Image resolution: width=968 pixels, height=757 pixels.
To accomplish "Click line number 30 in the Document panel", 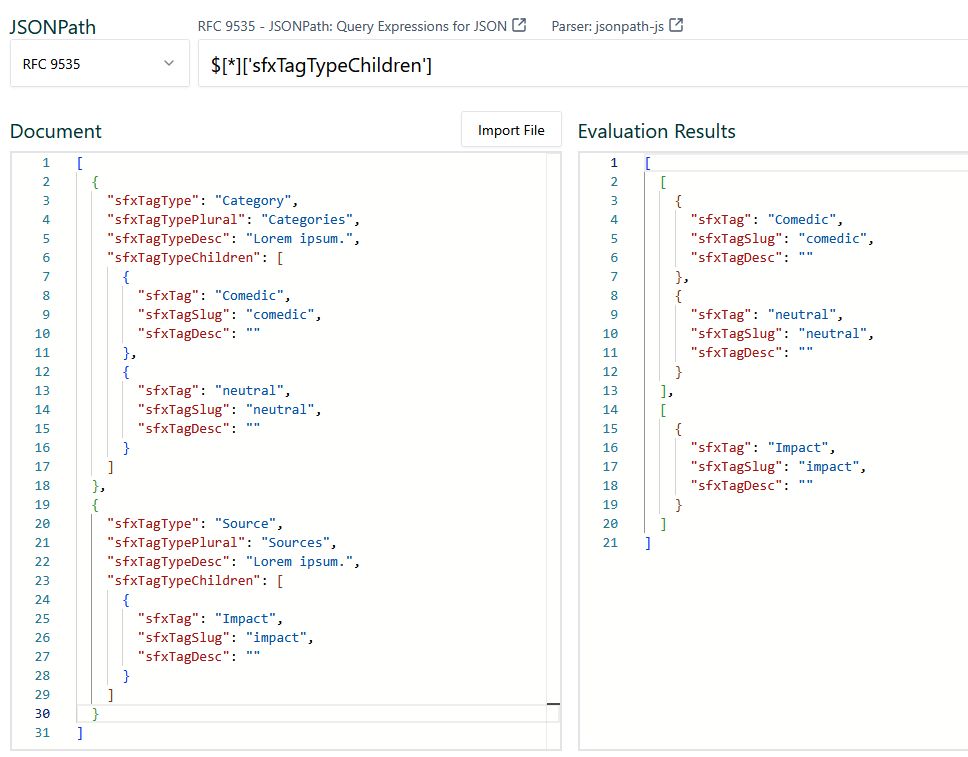I will [42, 713].
